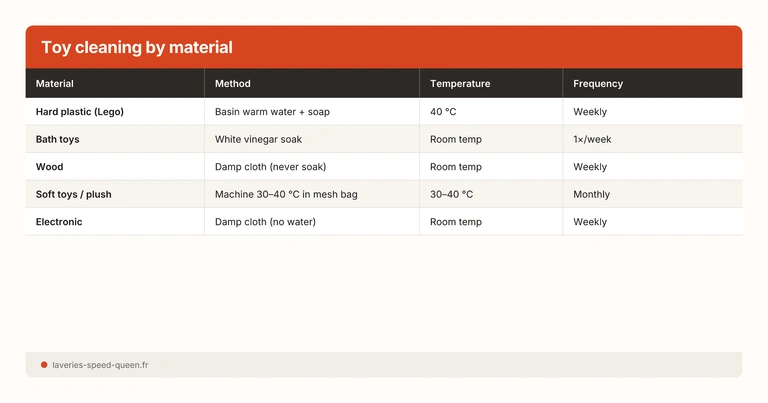Screen dimensions: 768x403
Task: Select the Wood material cell
Action: [x=50, y=167]
